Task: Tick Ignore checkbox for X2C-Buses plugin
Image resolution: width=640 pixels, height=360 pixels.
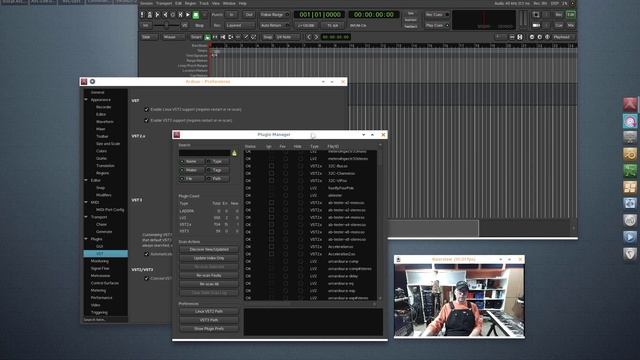Action: [x=271, y=166]
